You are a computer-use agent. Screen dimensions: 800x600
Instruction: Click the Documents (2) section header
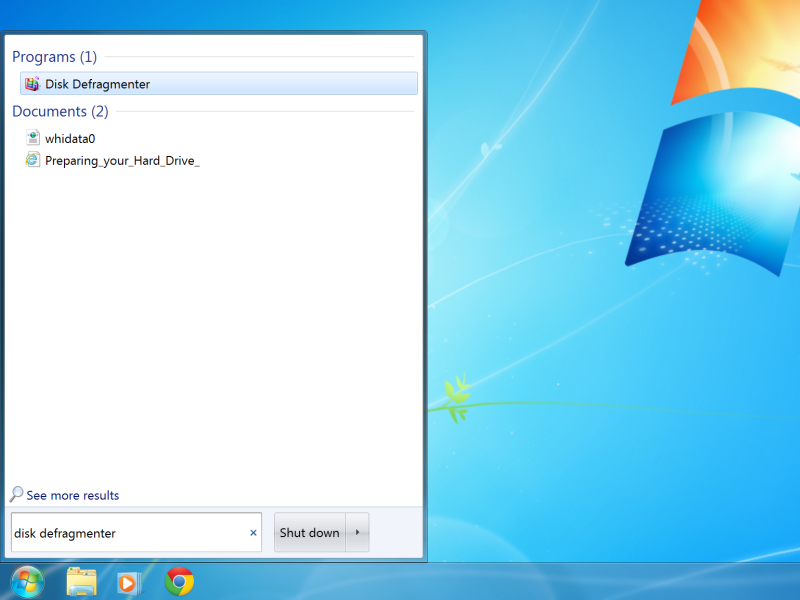pyautogui.click(x=55, y=111)
